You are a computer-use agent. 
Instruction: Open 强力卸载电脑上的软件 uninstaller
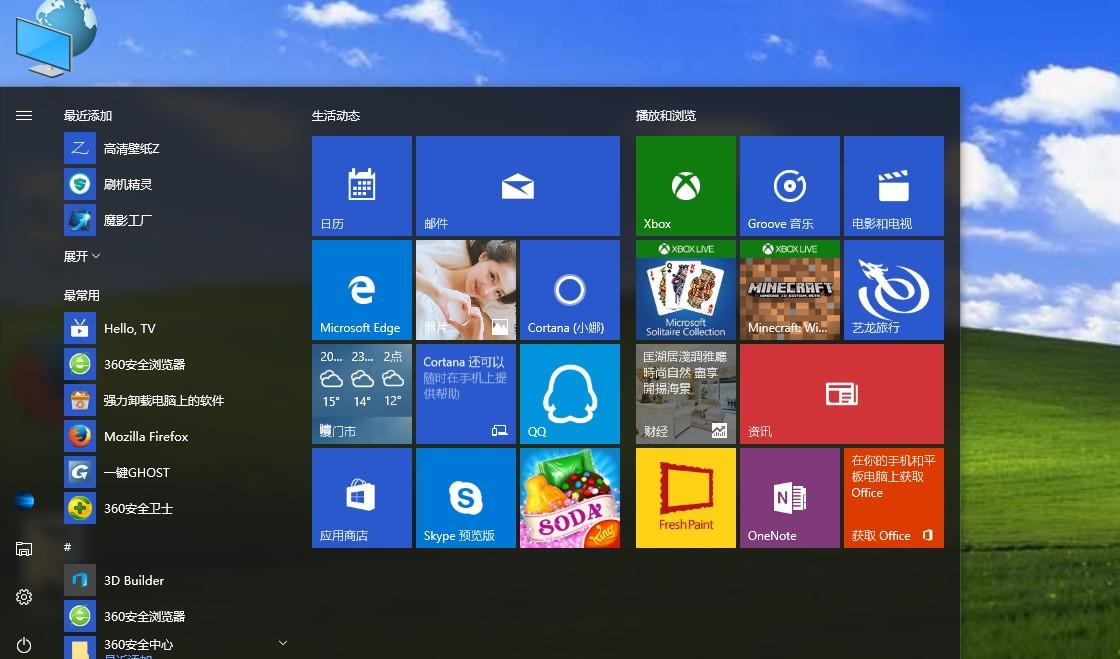(175, 401)
